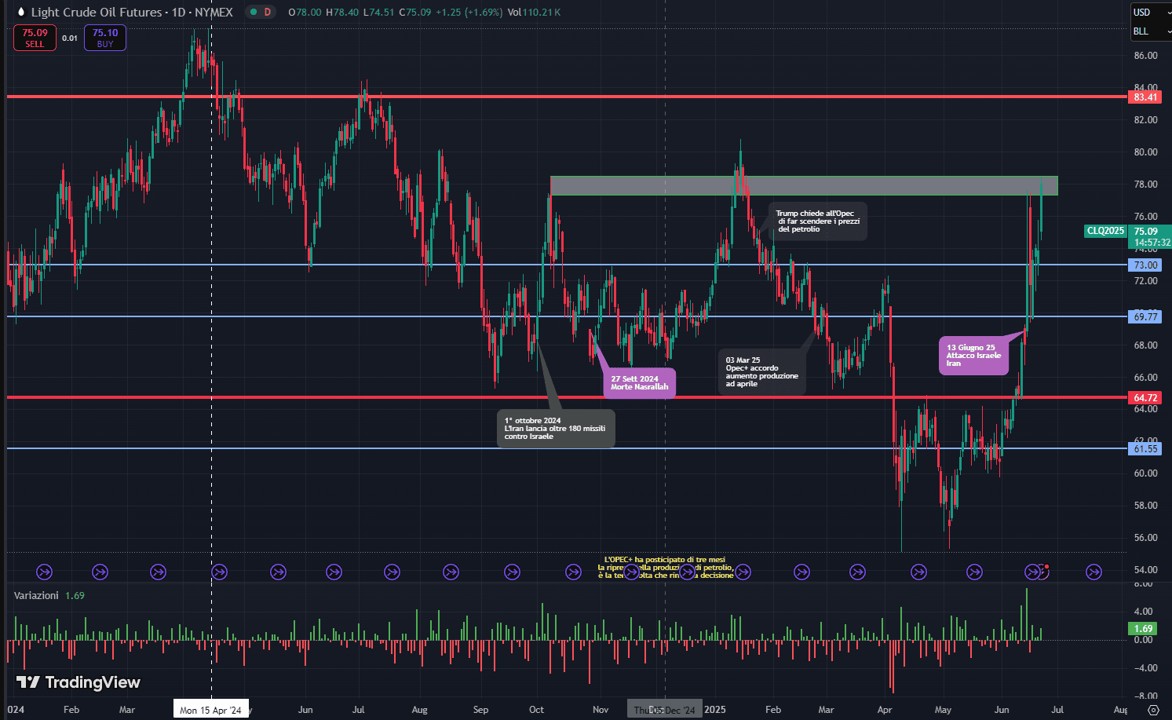Click the 'Trump chiede all'Opec' annotation
Viewport: 1172px width, 720px height.
click(817, 221)
